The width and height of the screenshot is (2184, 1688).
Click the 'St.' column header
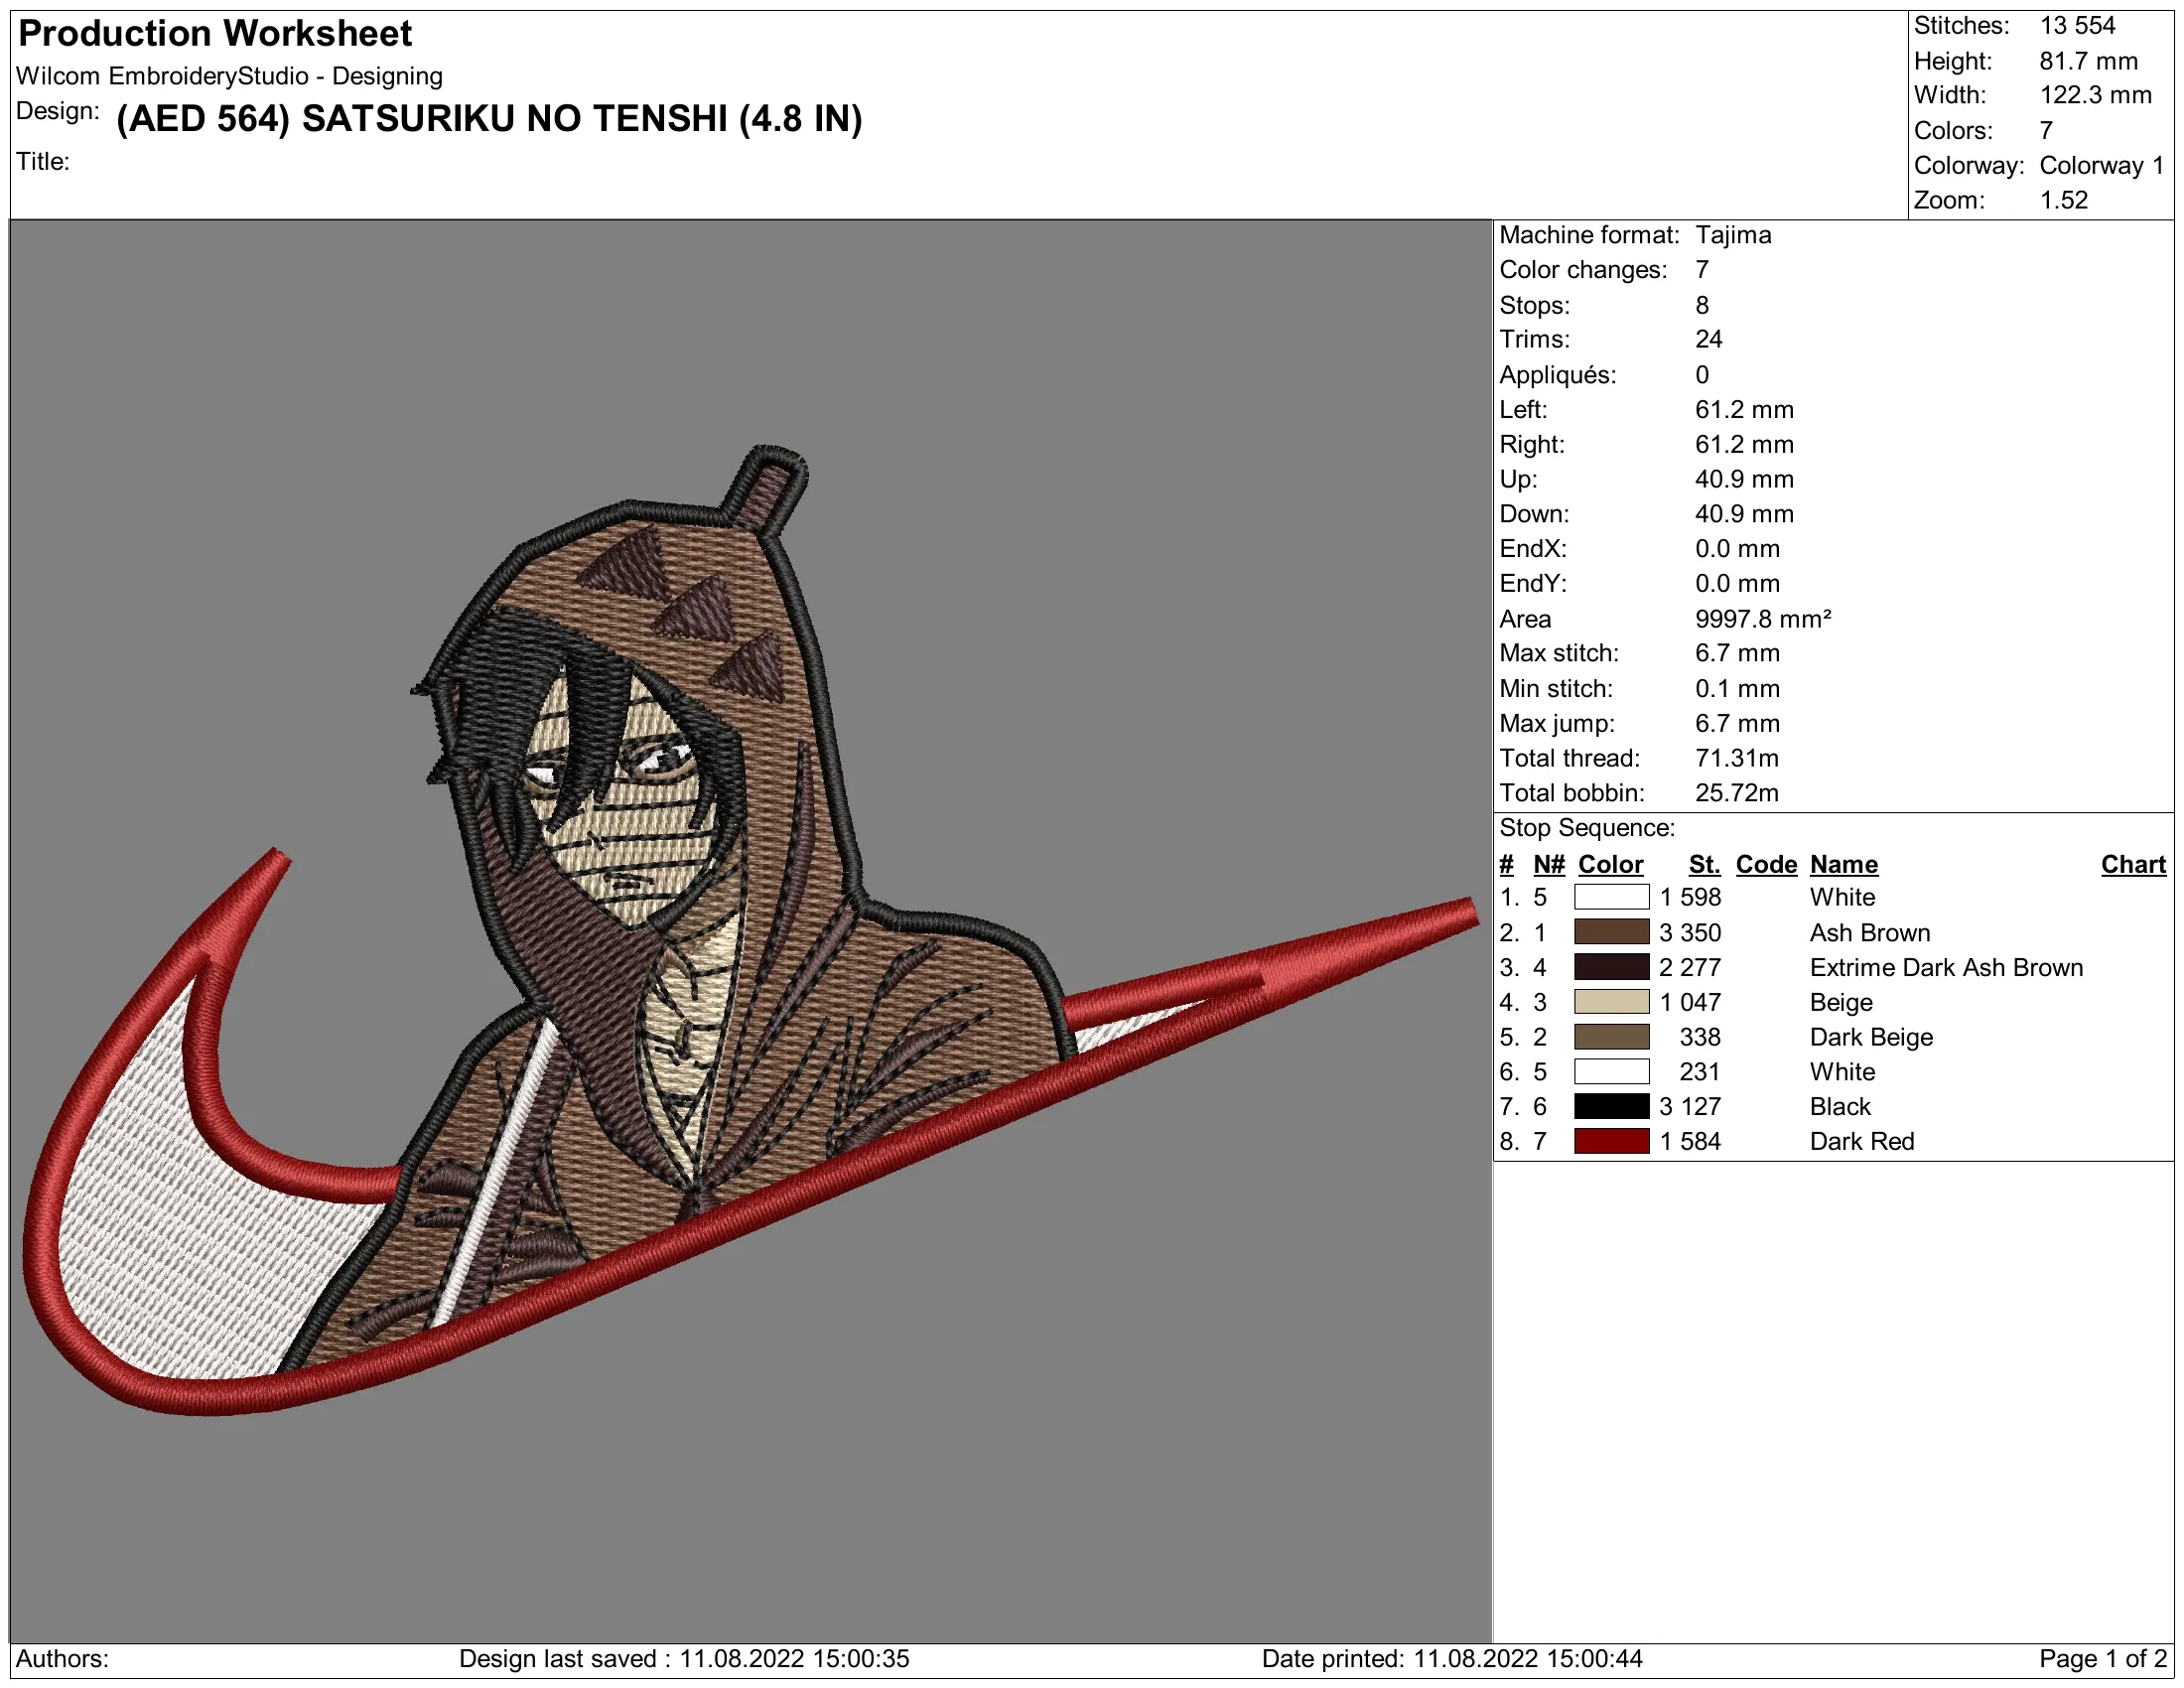pos(1704,864)
